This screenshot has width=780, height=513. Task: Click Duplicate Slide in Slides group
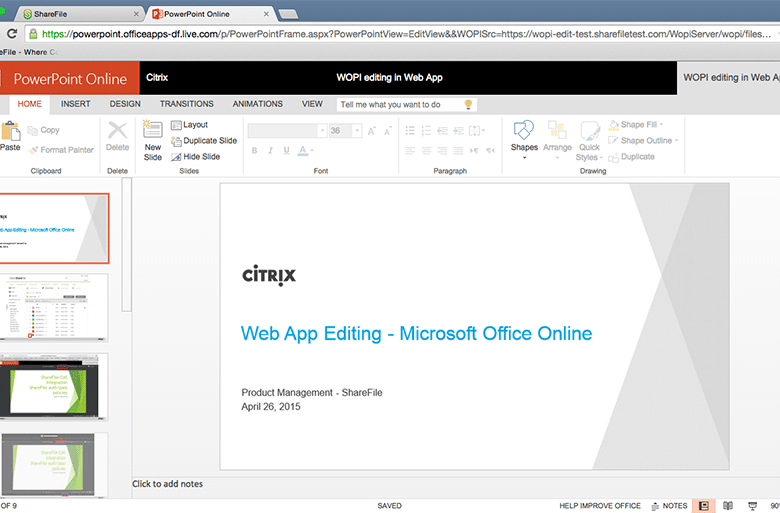coord(204,141)
